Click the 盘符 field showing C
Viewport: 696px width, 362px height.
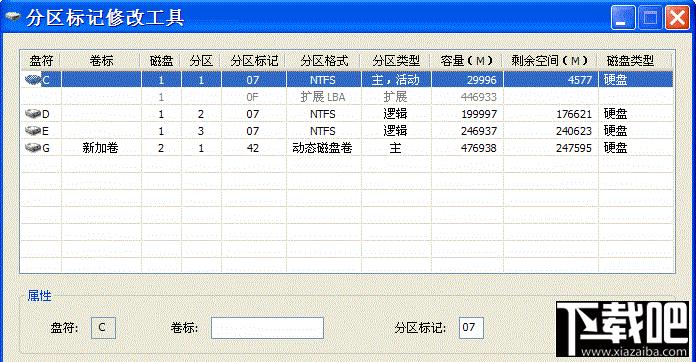(103, 328)
